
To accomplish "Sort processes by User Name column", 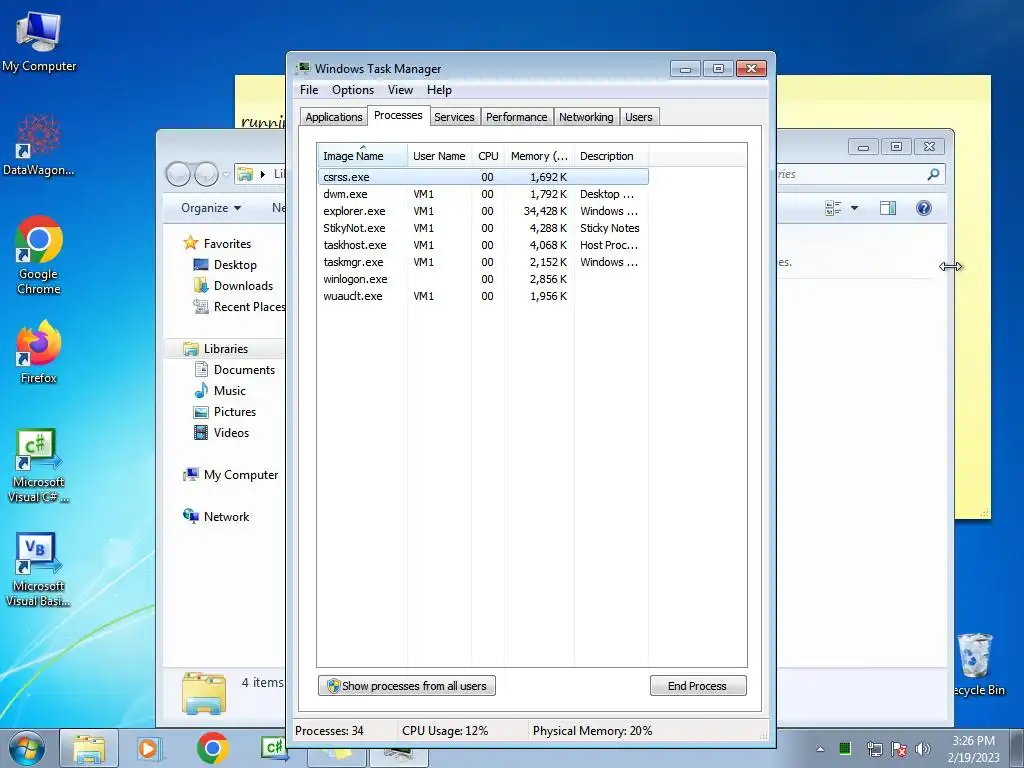I will [x=439, y=156].
